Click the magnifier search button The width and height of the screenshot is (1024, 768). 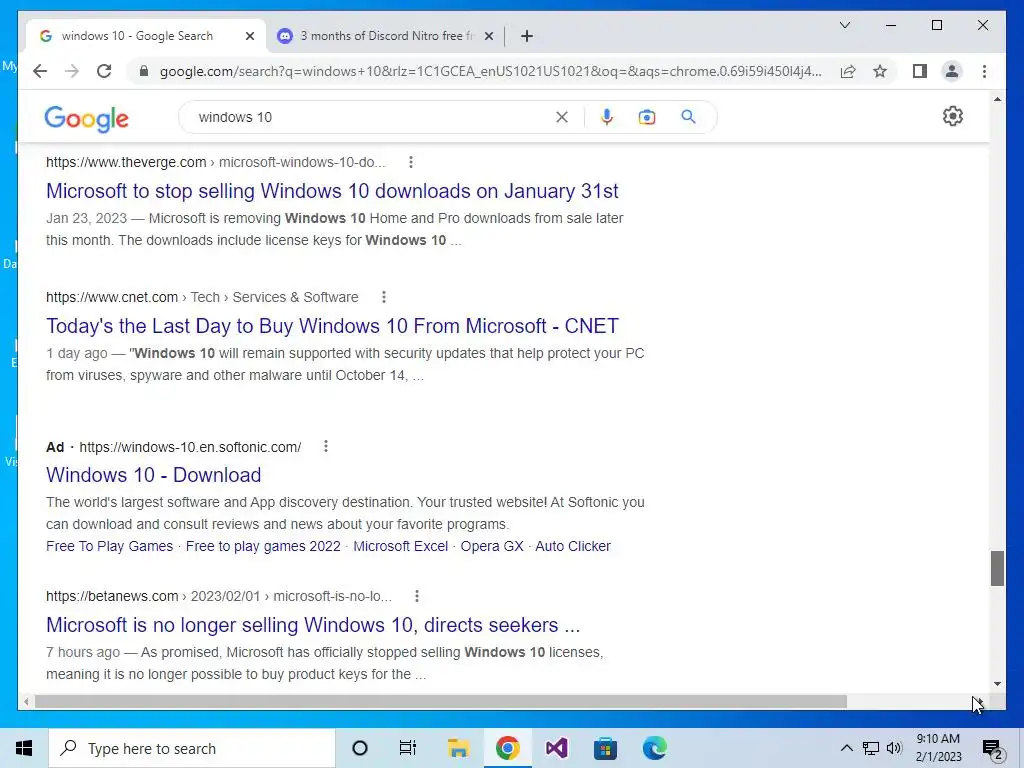pos(688,117)
